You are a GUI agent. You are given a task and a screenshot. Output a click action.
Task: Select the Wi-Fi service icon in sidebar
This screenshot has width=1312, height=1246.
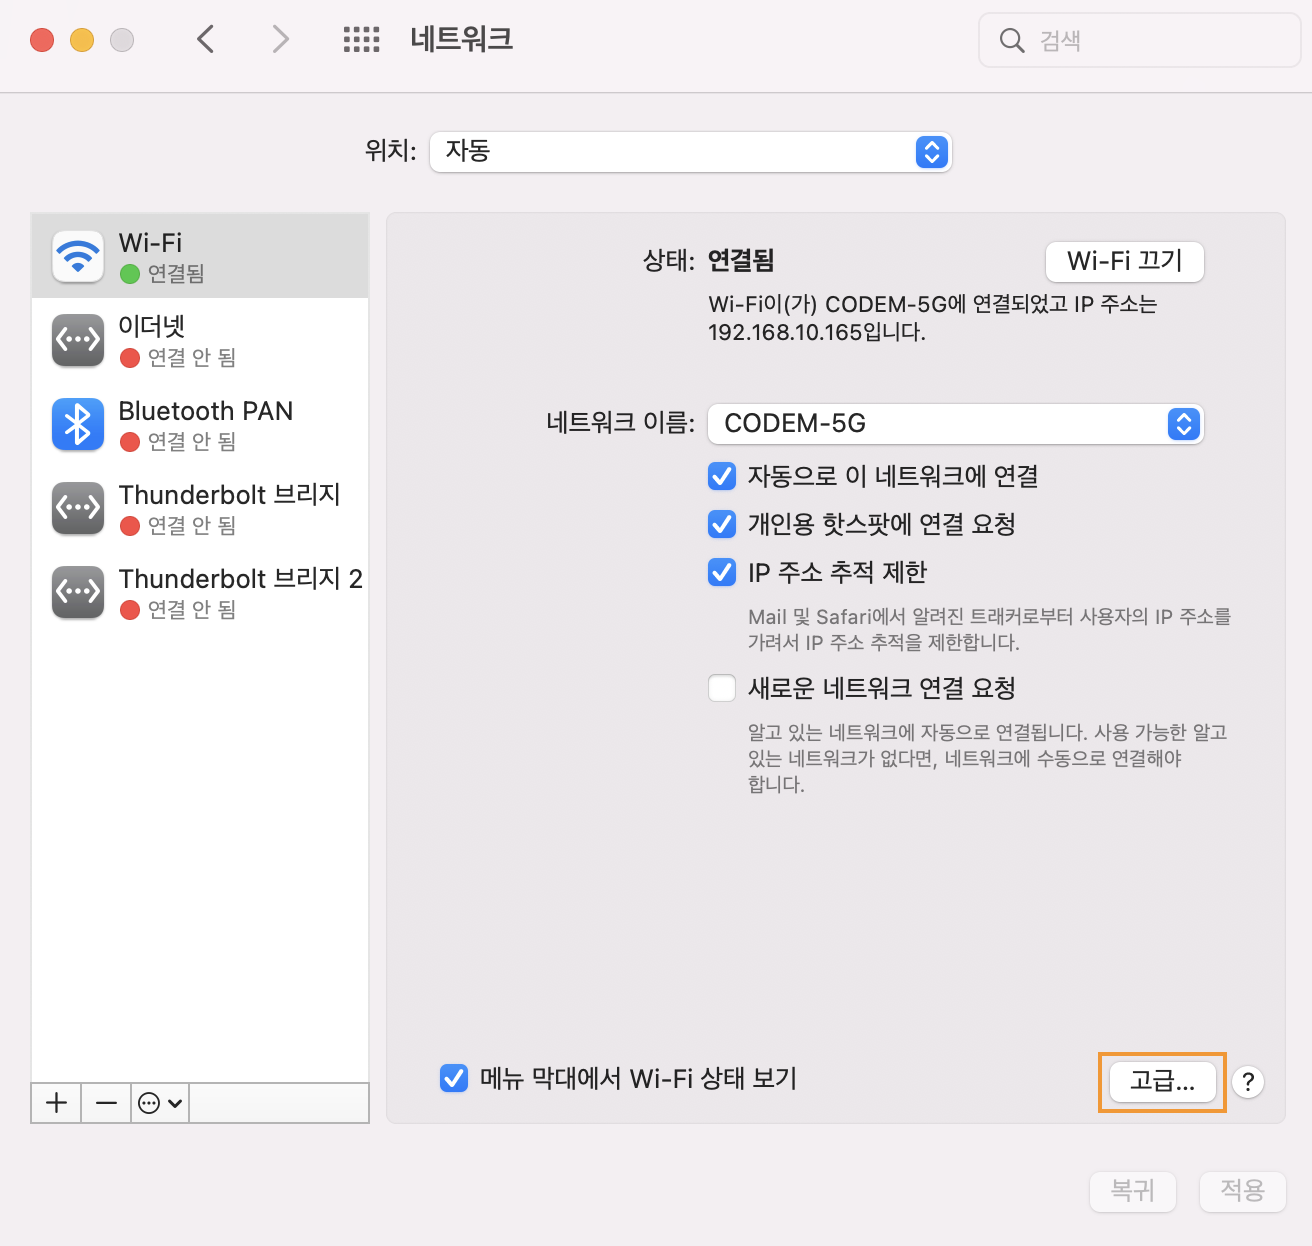(78, 257)
